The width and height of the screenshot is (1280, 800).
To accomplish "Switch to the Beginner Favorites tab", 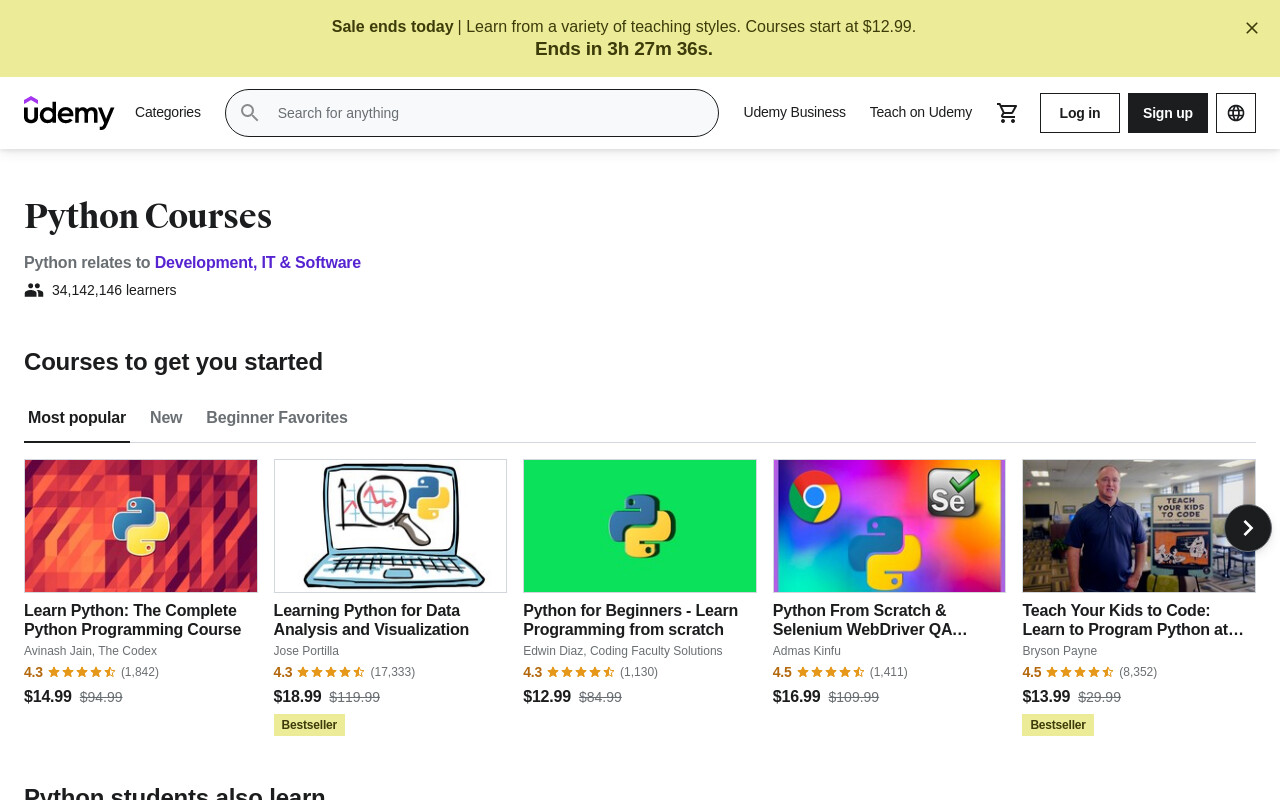I will coord(277,418).
